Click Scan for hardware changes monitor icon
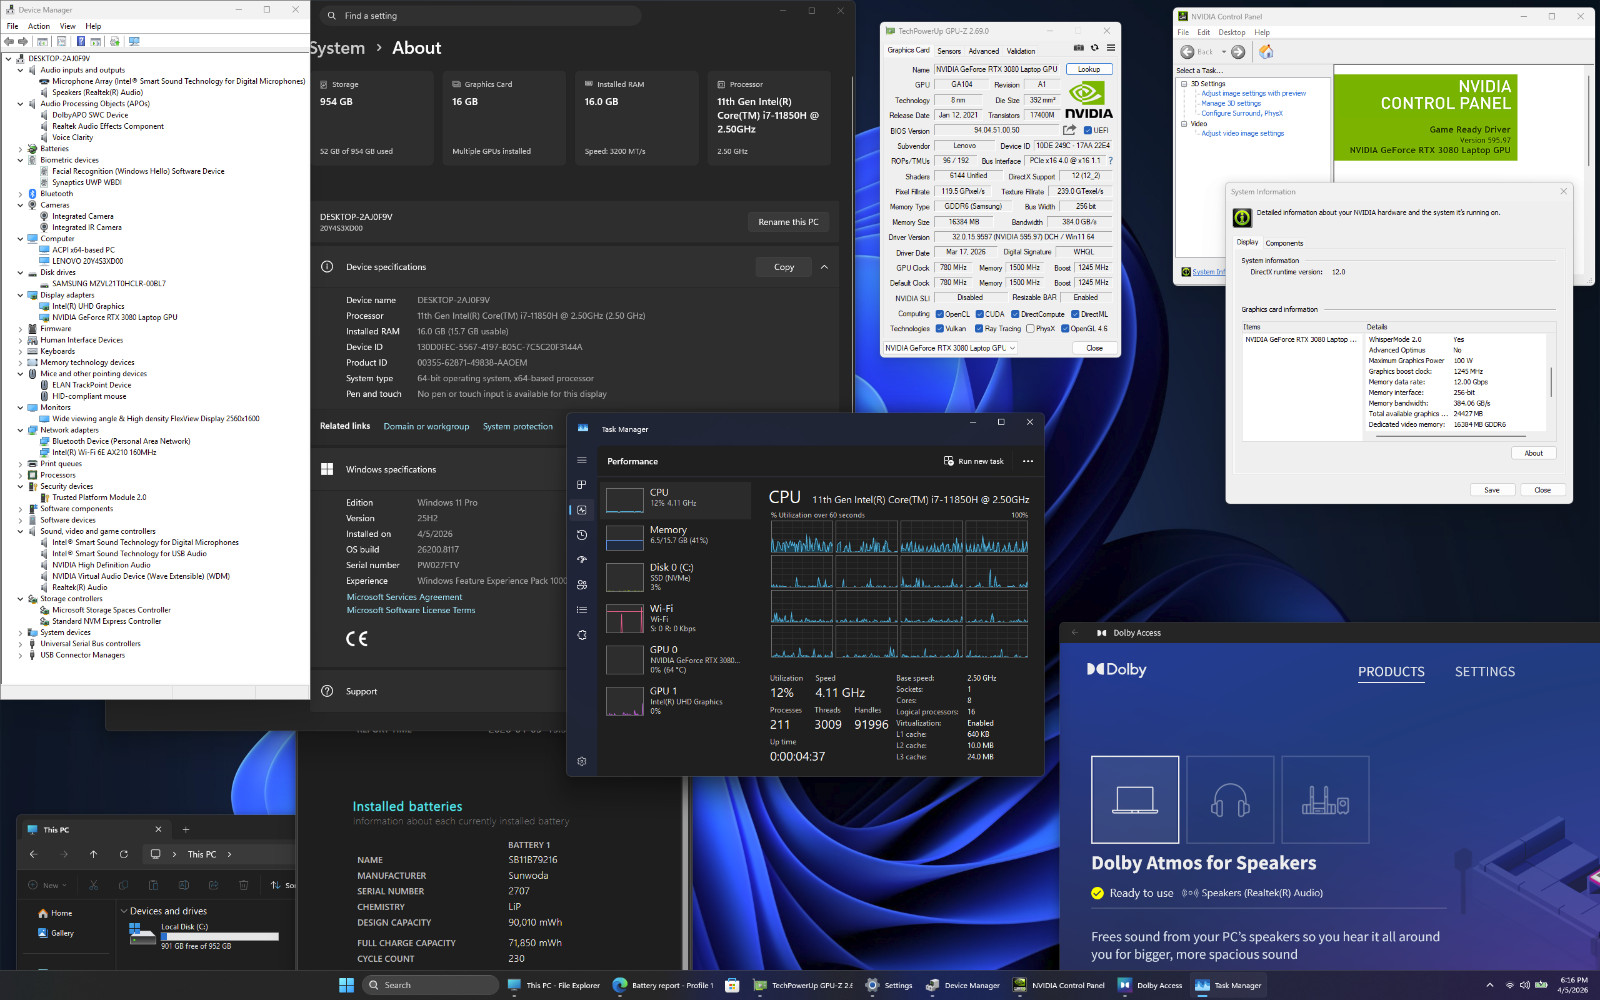The height and width of the screenshot is (1000, 1600). (x=134, y=42)
